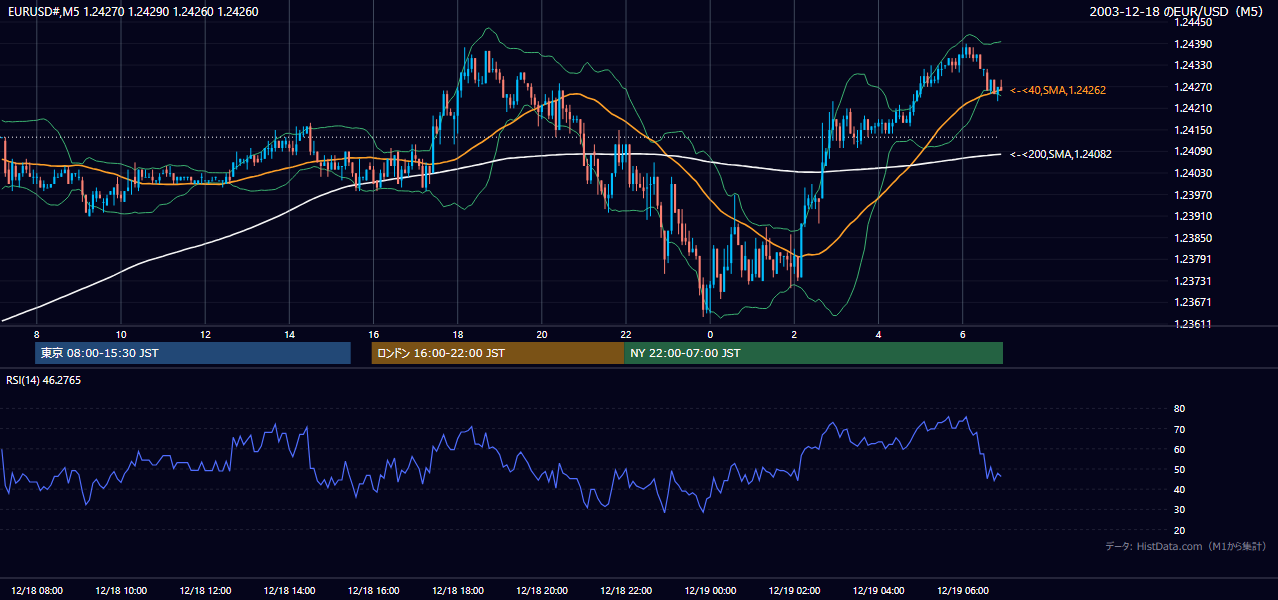
Task: Click hour tick 20 under price chart
Action: (541, 334)
